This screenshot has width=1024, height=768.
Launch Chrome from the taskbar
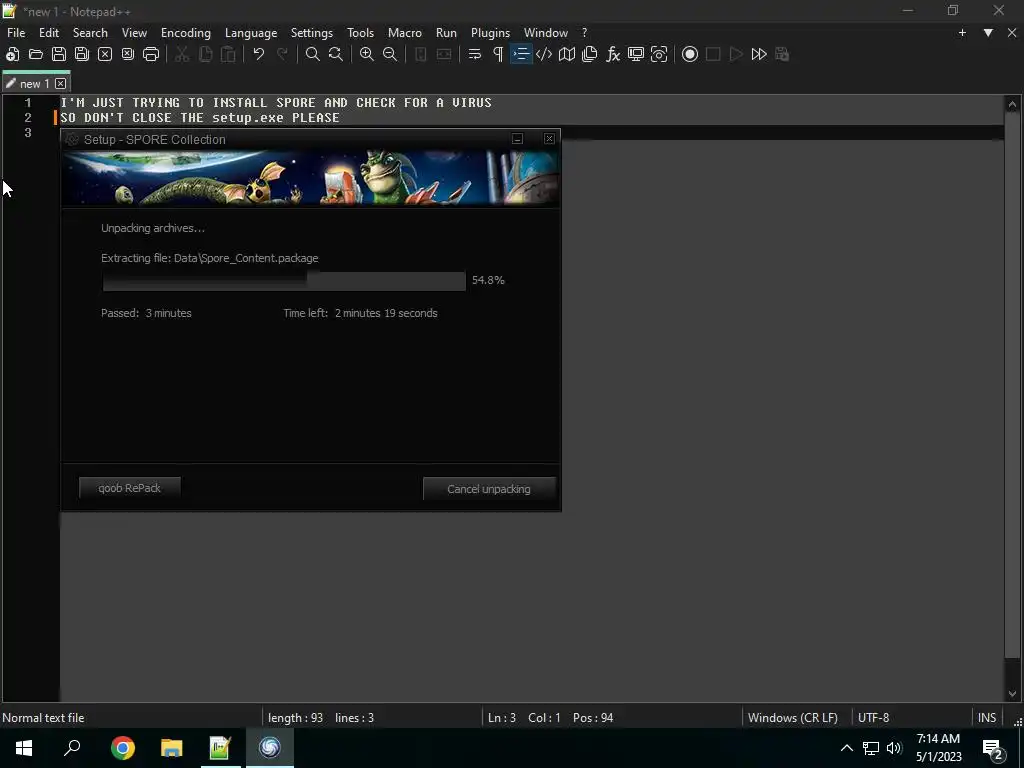[x=123, y=747]
